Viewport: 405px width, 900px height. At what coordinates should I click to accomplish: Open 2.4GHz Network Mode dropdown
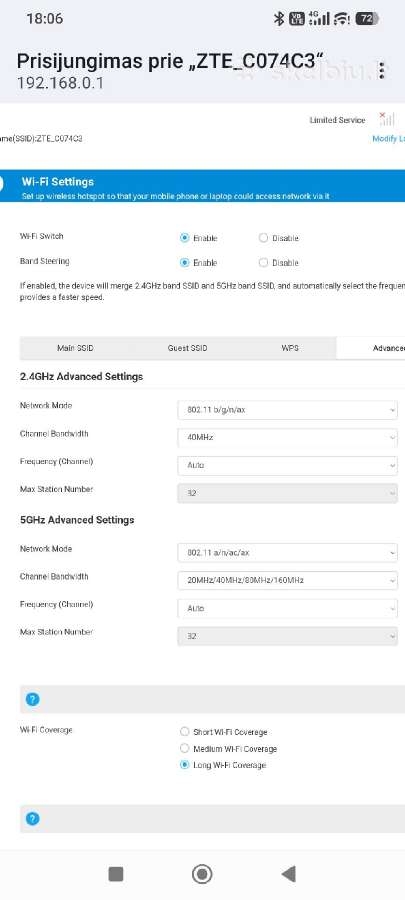tap(287, 410)
